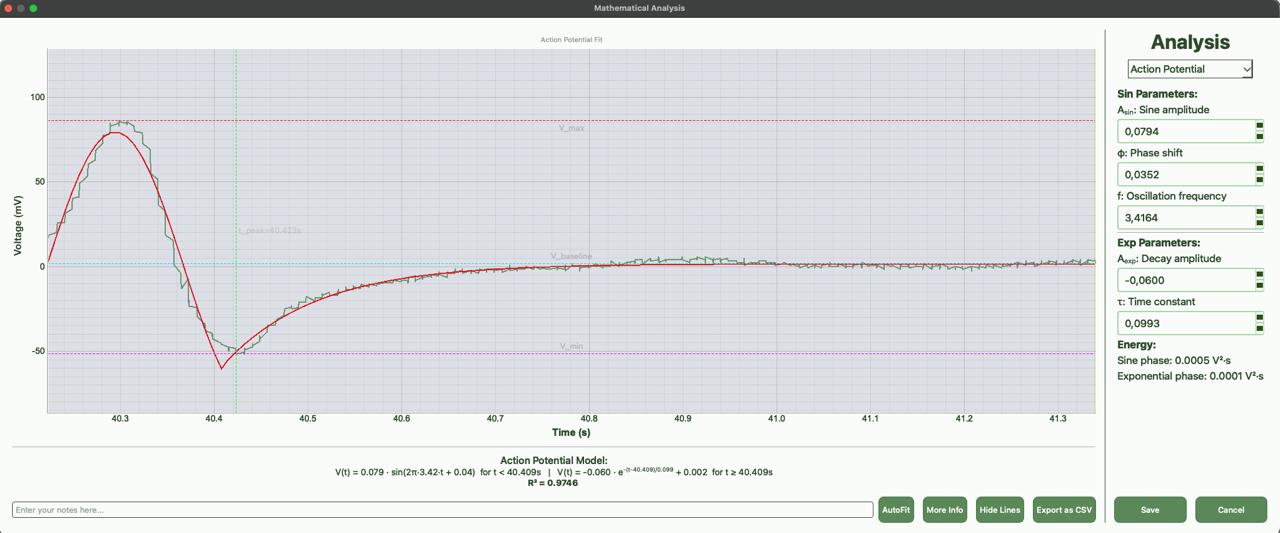Click the V_baseline line label
Image resolution: width=1280 pixels, height=533 pixels.
[x=571, y=256]
